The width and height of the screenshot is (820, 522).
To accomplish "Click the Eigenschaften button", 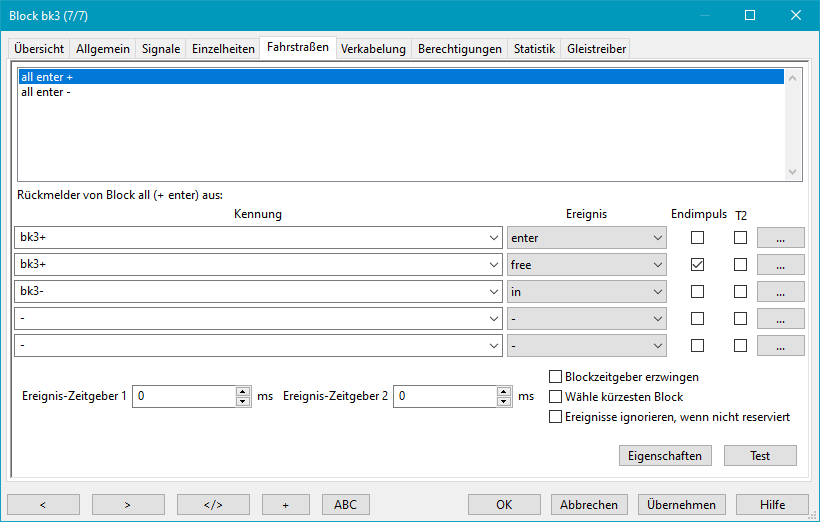I will click(665, 456).
